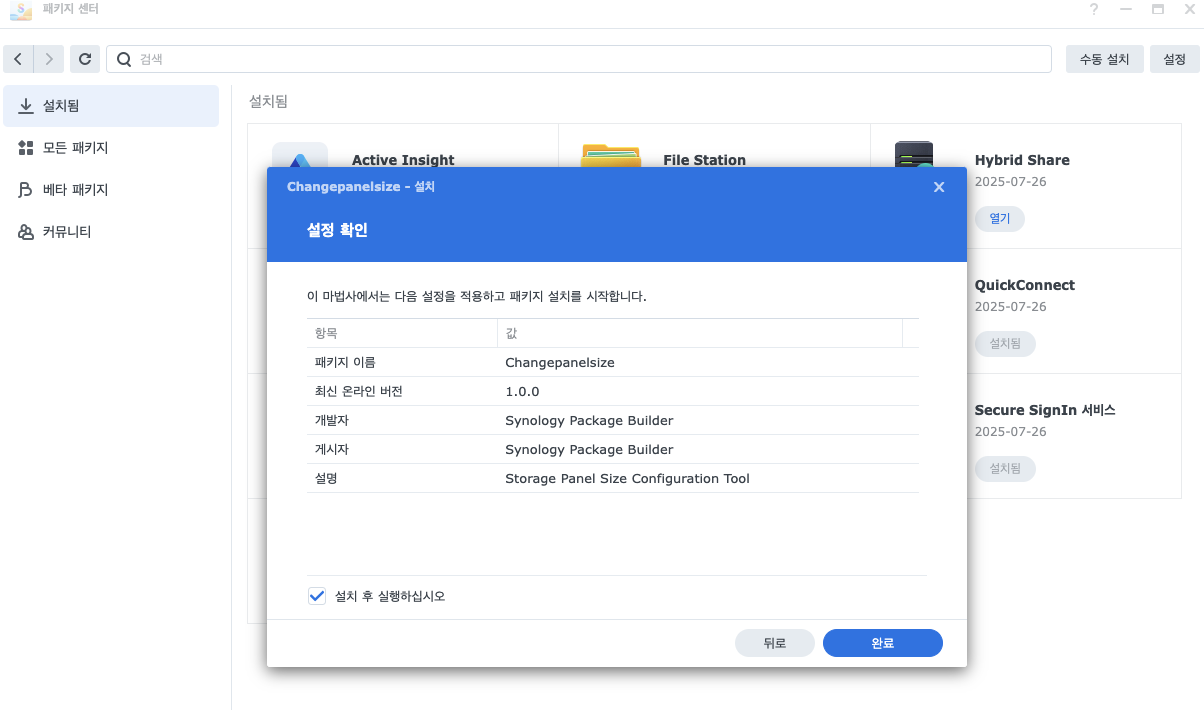
Task: Click Storage Panel Size Configuration Tool text
Action: pyautogui.click(x=627, y=479)
